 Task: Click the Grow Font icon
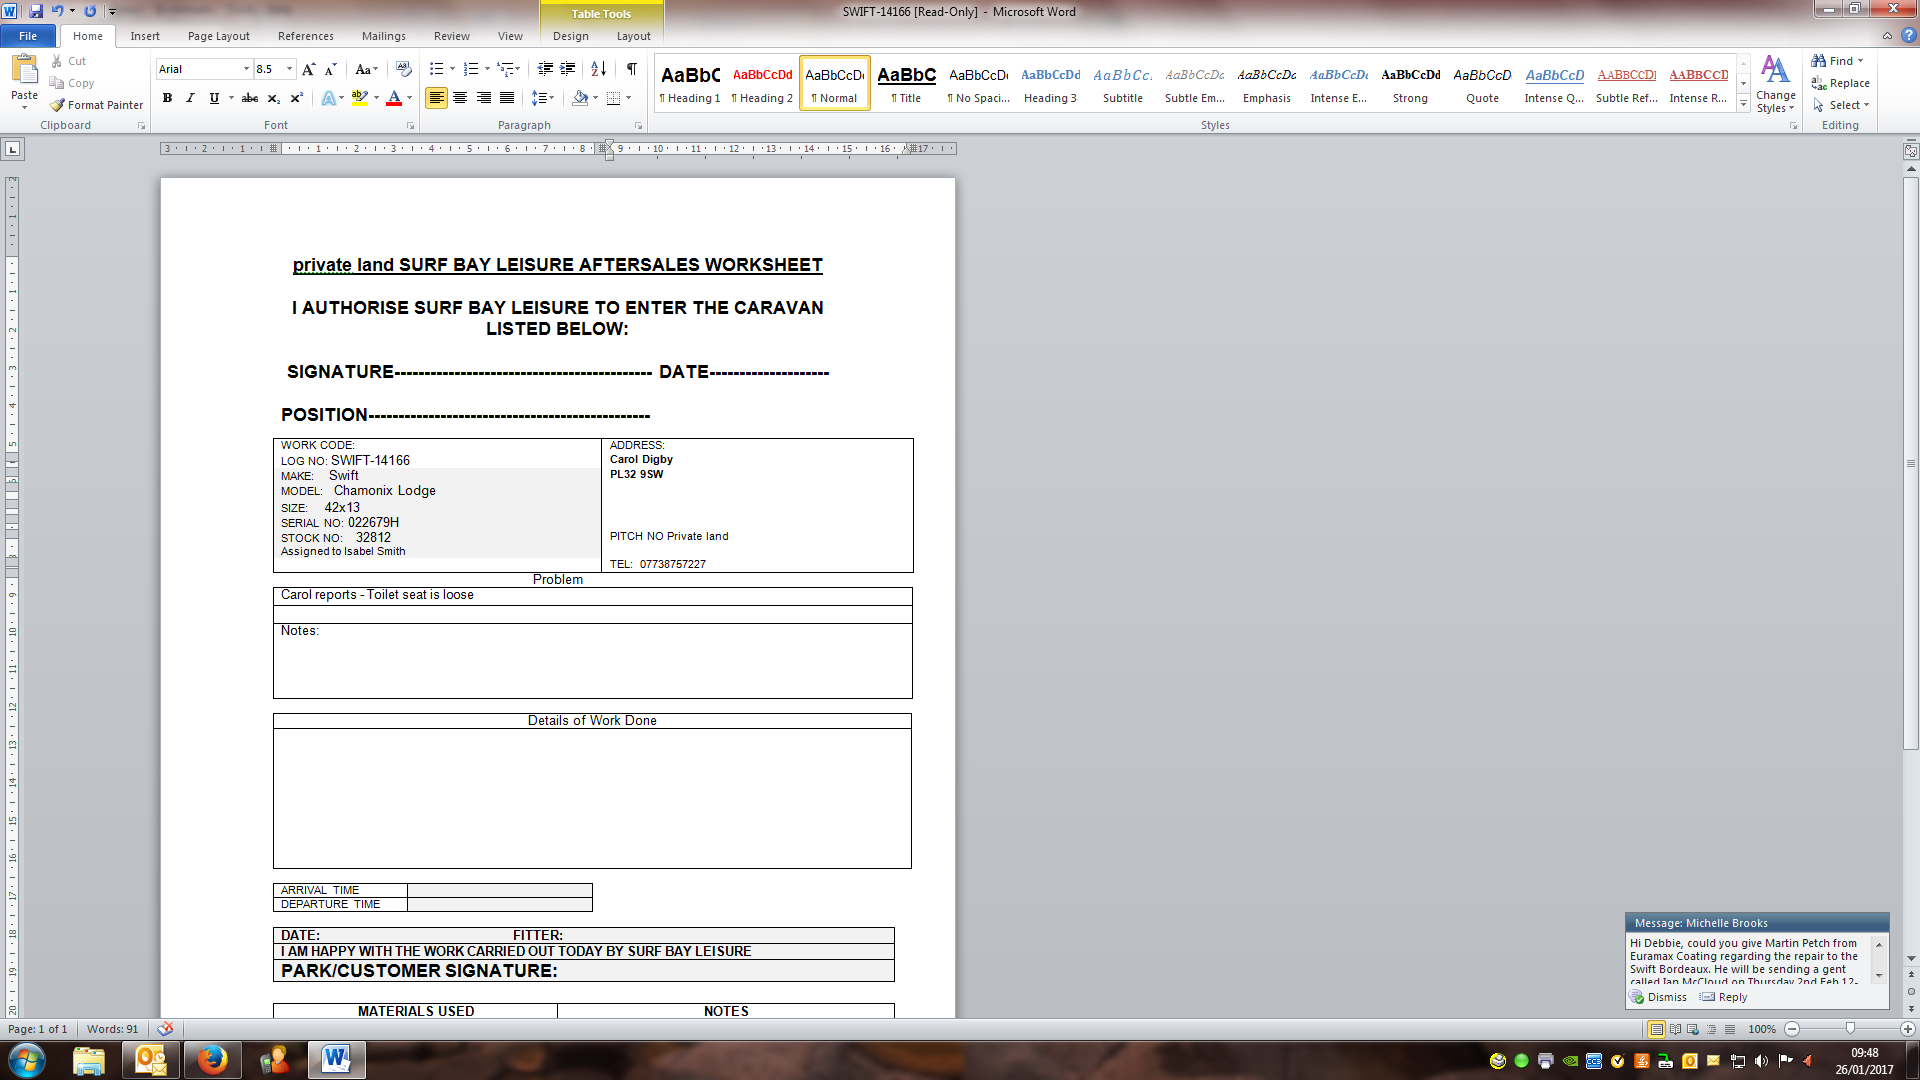pyautogui.click(x=308, y=69)
